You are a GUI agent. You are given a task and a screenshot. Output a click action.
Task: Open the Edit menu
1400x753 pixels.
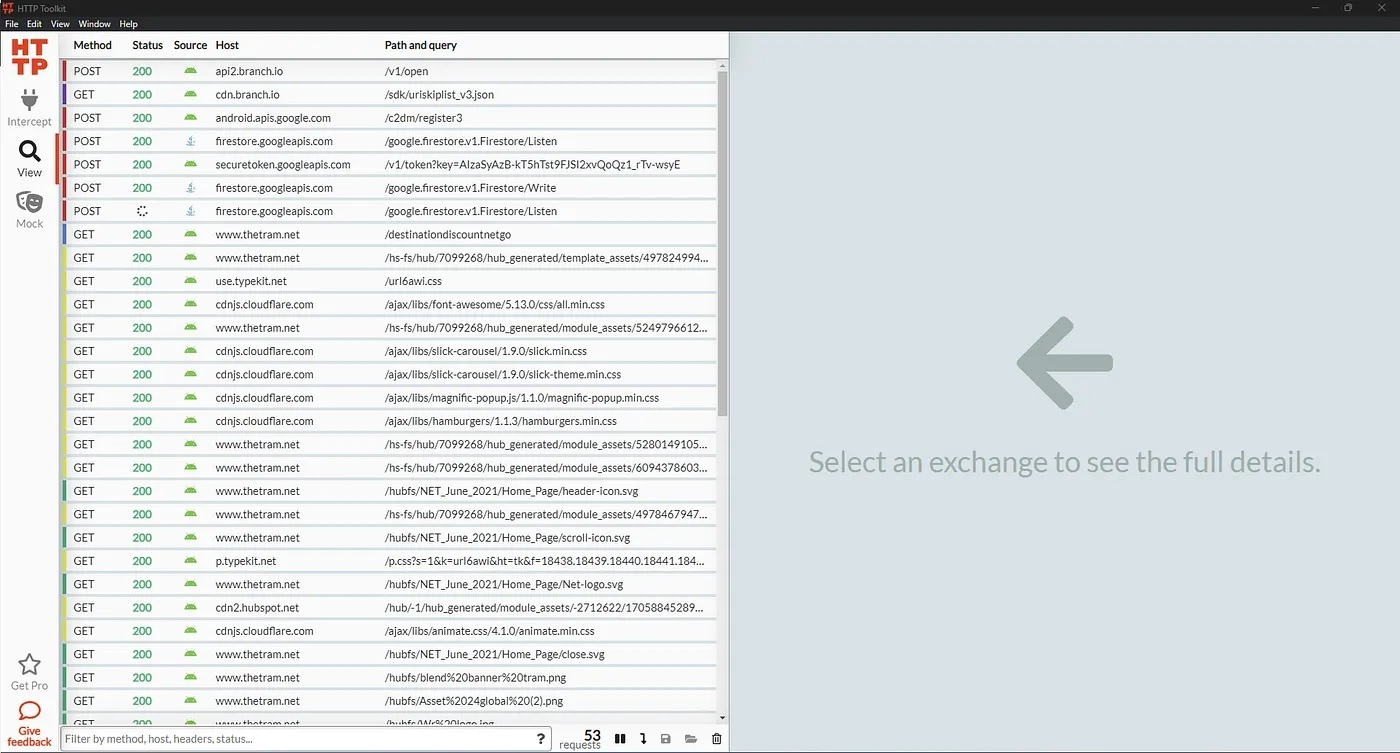[x=35, y=23]
